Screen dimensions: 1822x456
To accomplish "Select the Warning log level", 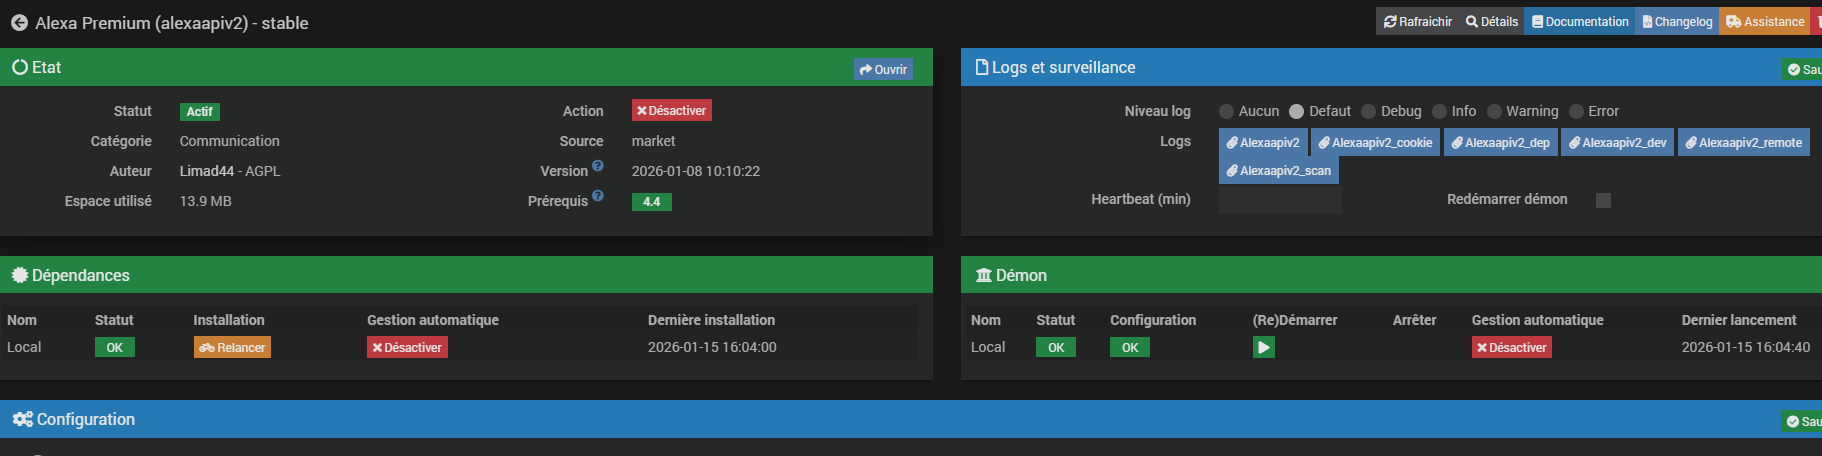I will [1494, 111].
